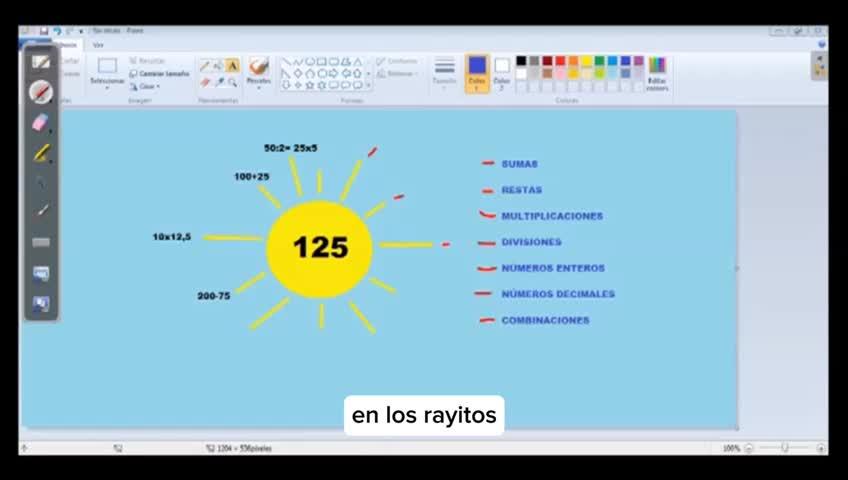Pick the red swatch in the color palette

(x=560, y=61)
